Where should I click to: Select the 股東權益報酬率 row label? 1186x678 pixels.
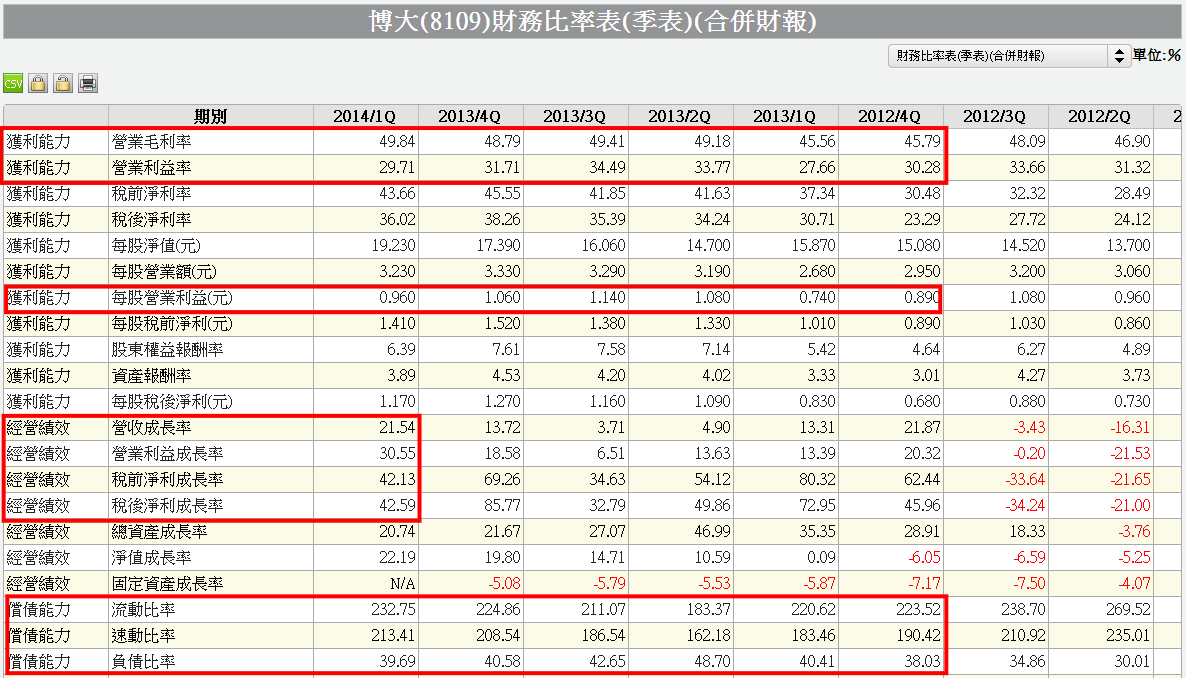coord(167,350)
